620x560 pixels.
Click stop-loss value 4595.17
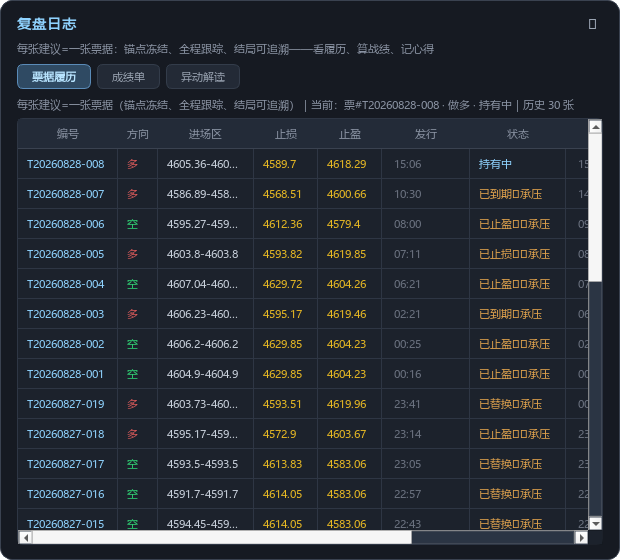click(282, 314)
